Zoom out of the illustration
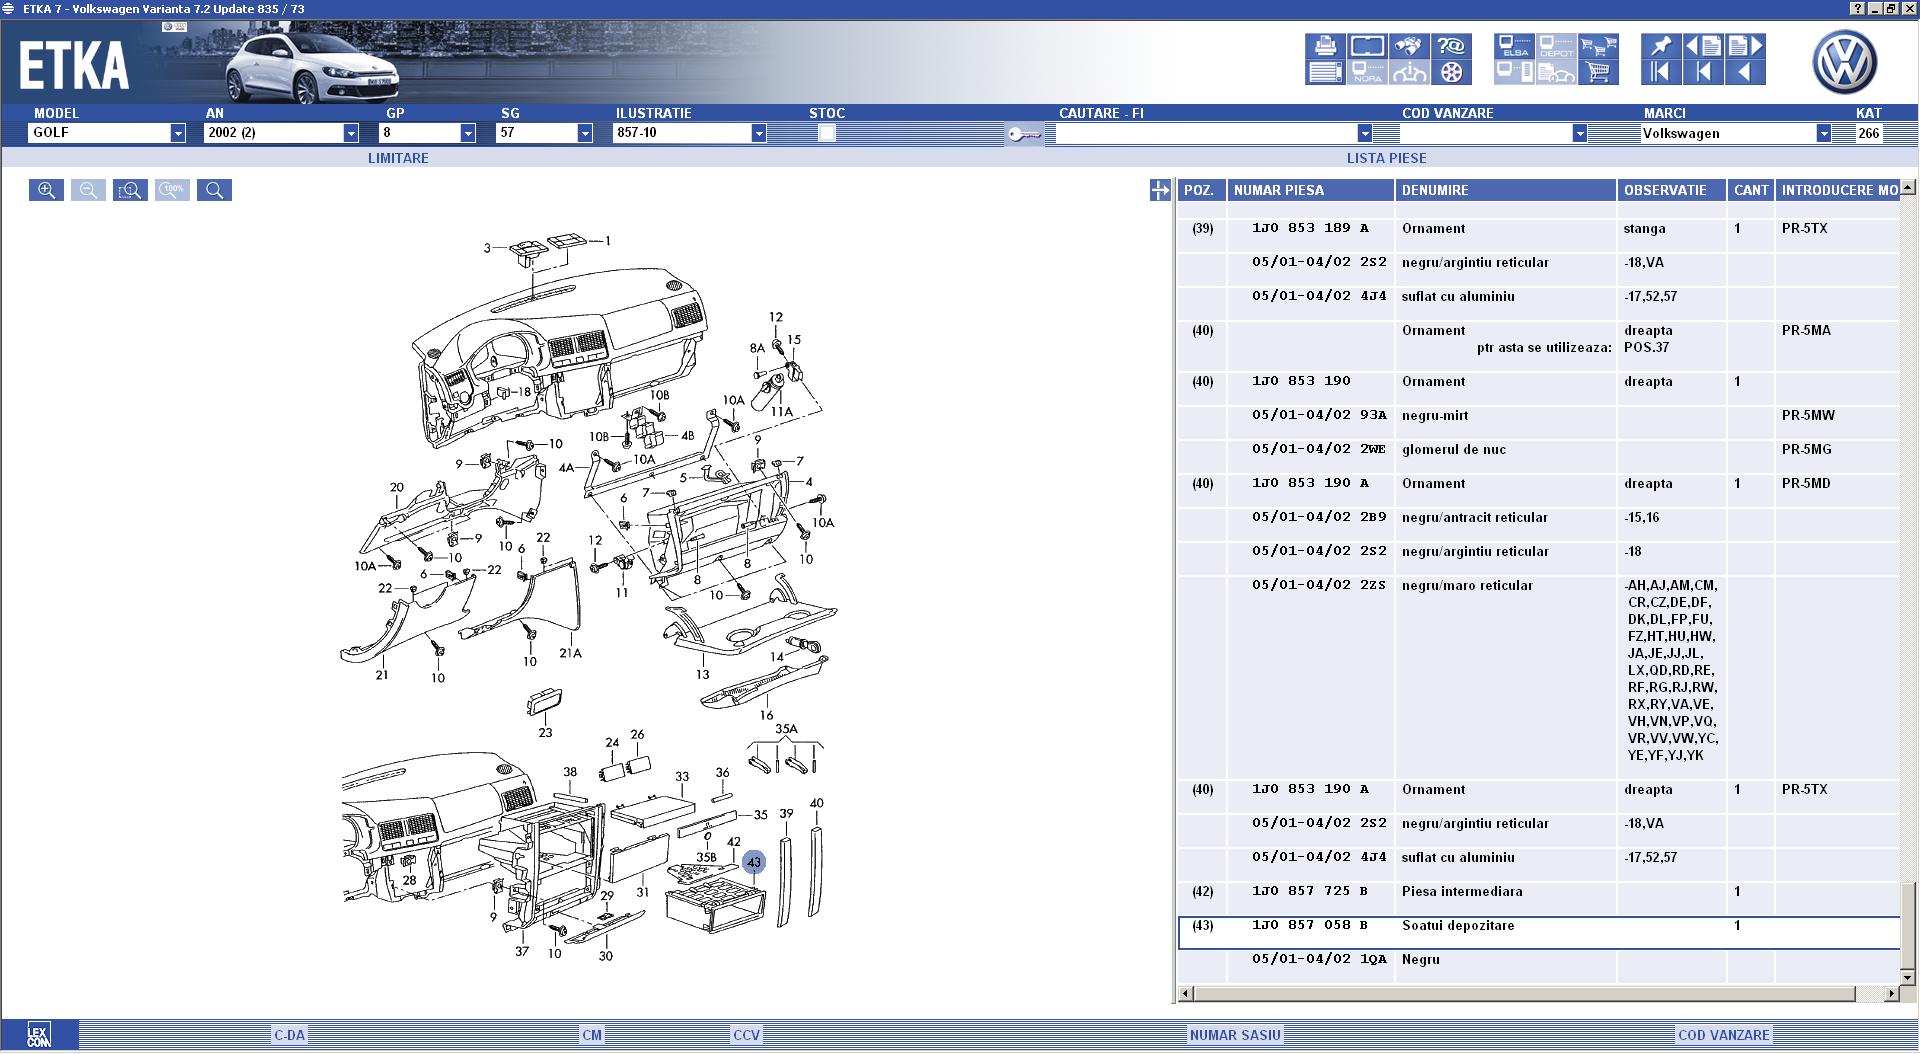The height and width of the screenshot is (1054, 1920). 88,190
